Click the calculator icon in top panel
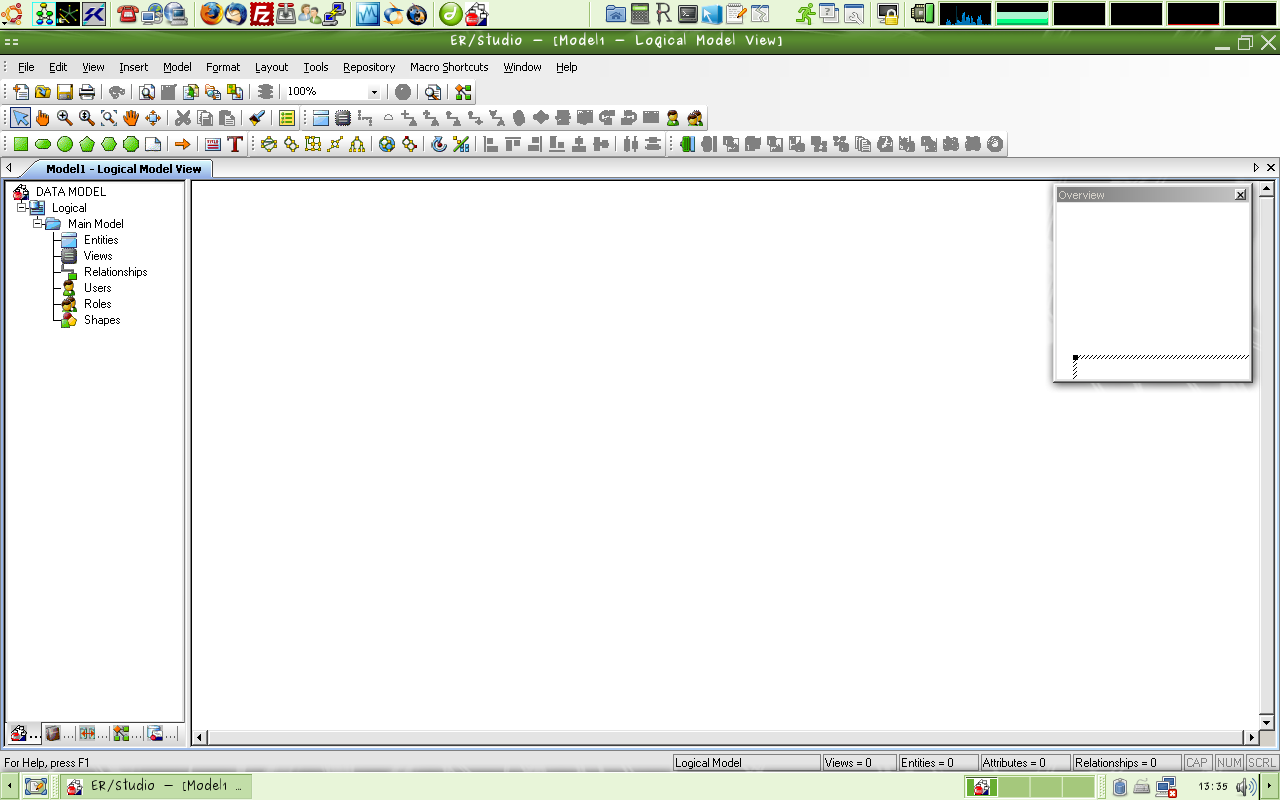1280x800 pixels. click(640, 13)
